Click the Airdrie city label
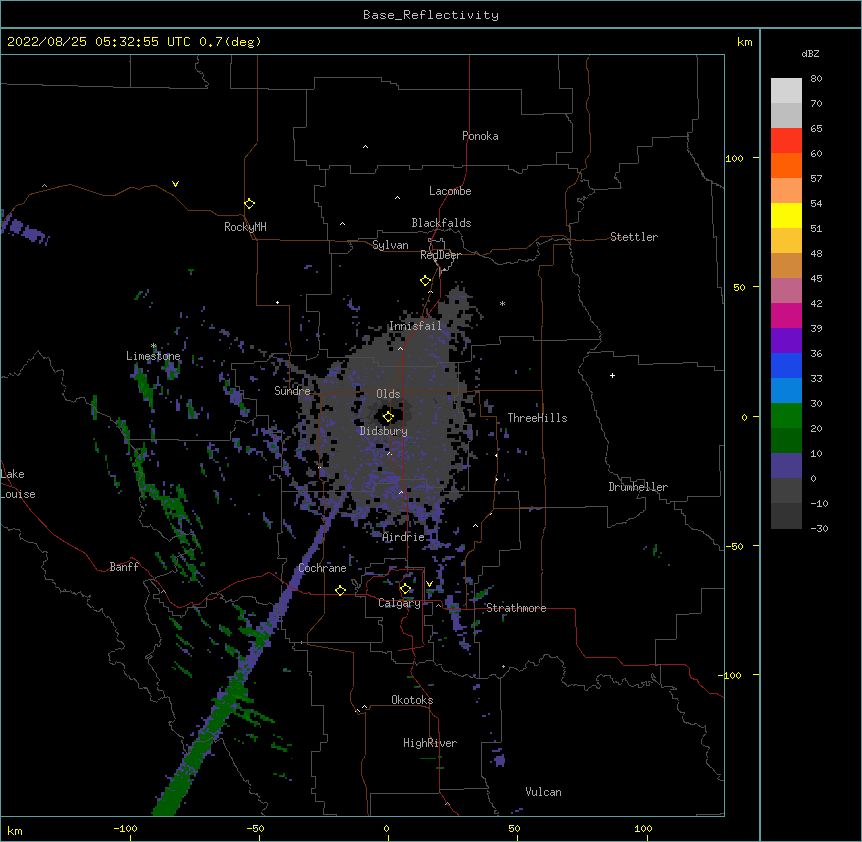The width and height of the screenshot is (862, 842). tap(403, 537)
